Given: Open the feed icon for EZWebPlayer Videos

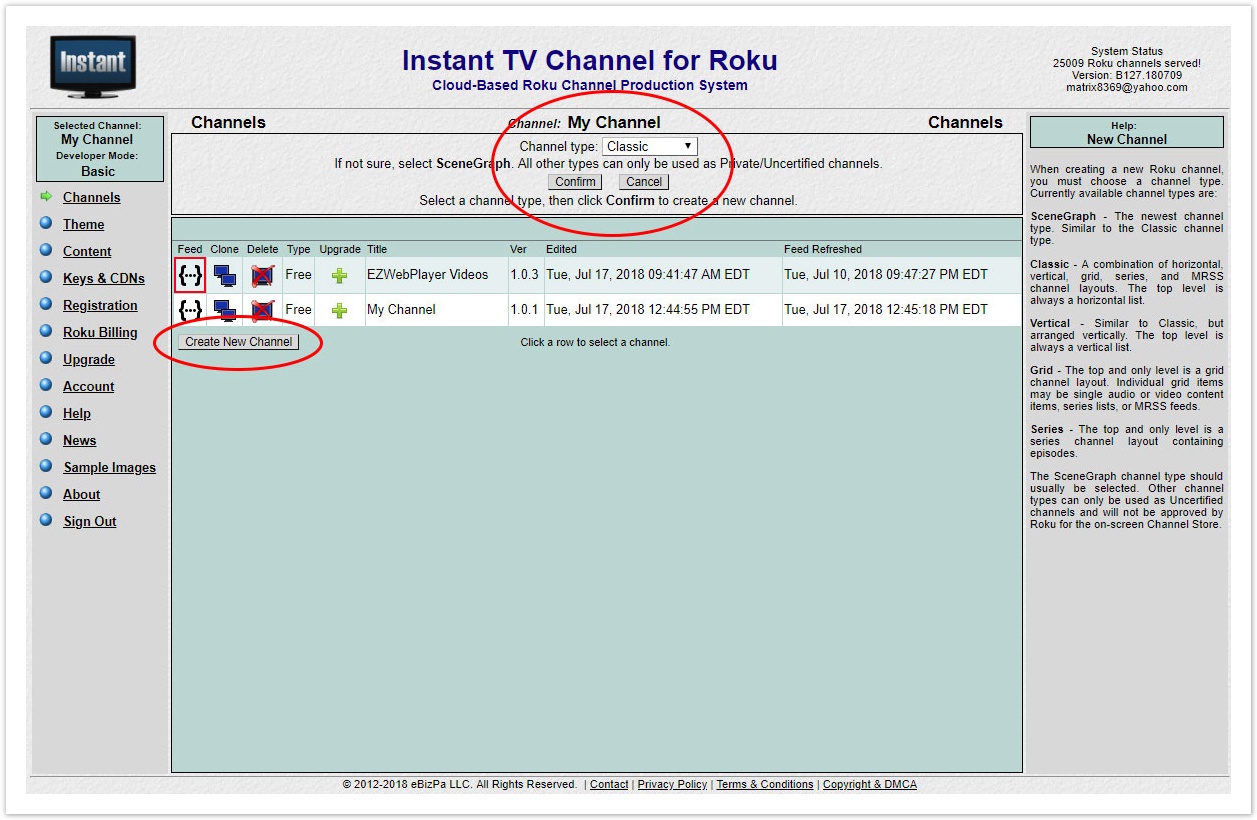Looking at the screenshot, I should pyautogui.click(x=190, y=275).
